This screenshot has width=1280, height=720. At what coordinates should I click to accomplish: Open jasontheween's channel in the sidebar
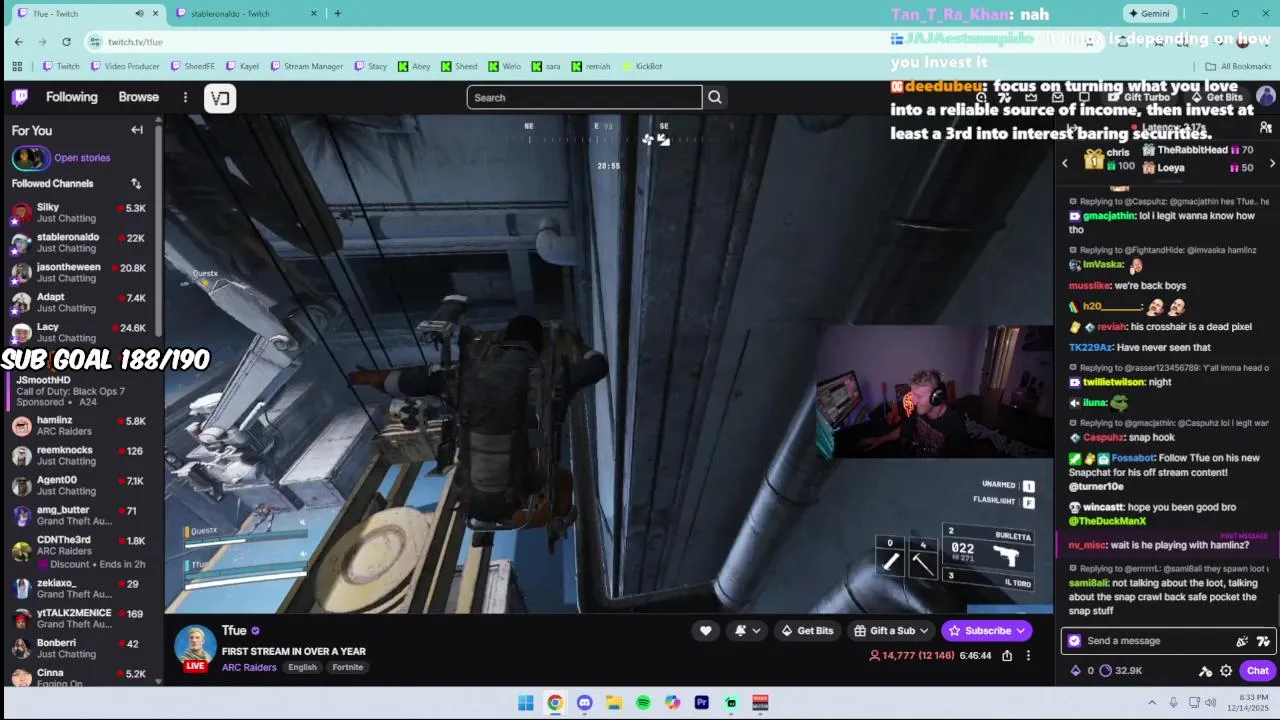pyautogui.click(x=80, y=273)
